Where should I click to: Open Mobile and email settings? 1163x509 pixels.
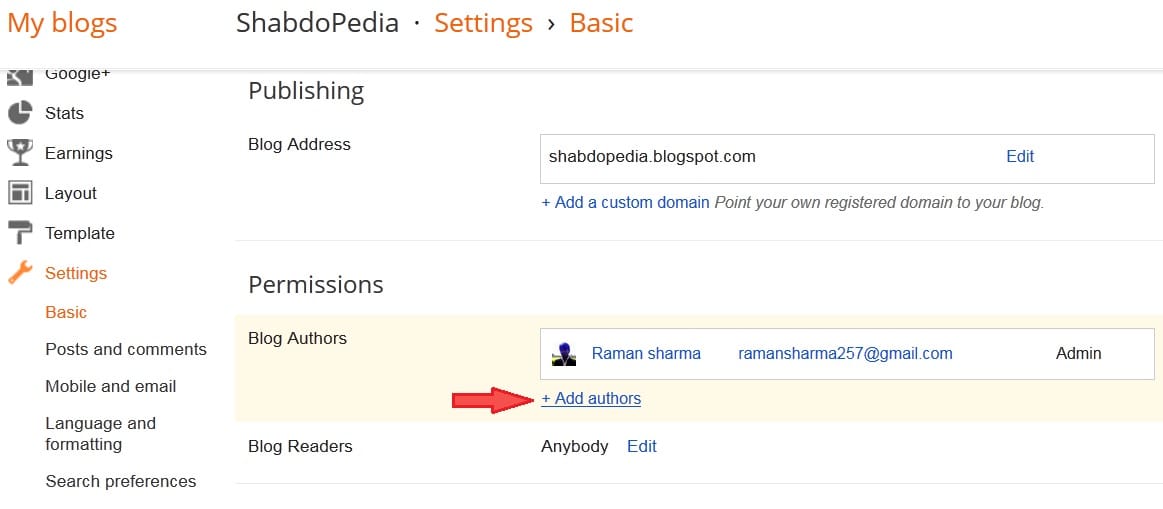[x=111, y=387]
